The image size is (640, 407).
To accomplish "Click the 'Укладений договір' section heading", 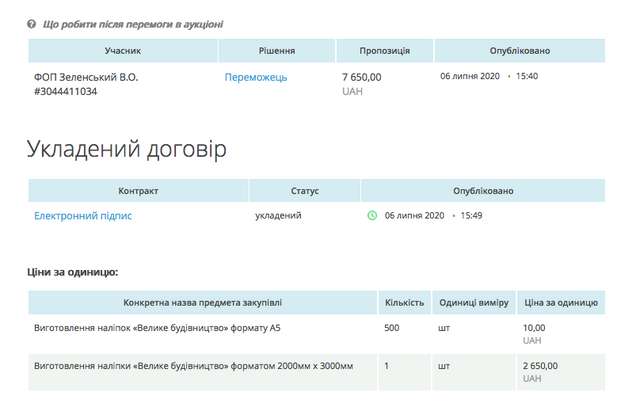I will point(126,149).
